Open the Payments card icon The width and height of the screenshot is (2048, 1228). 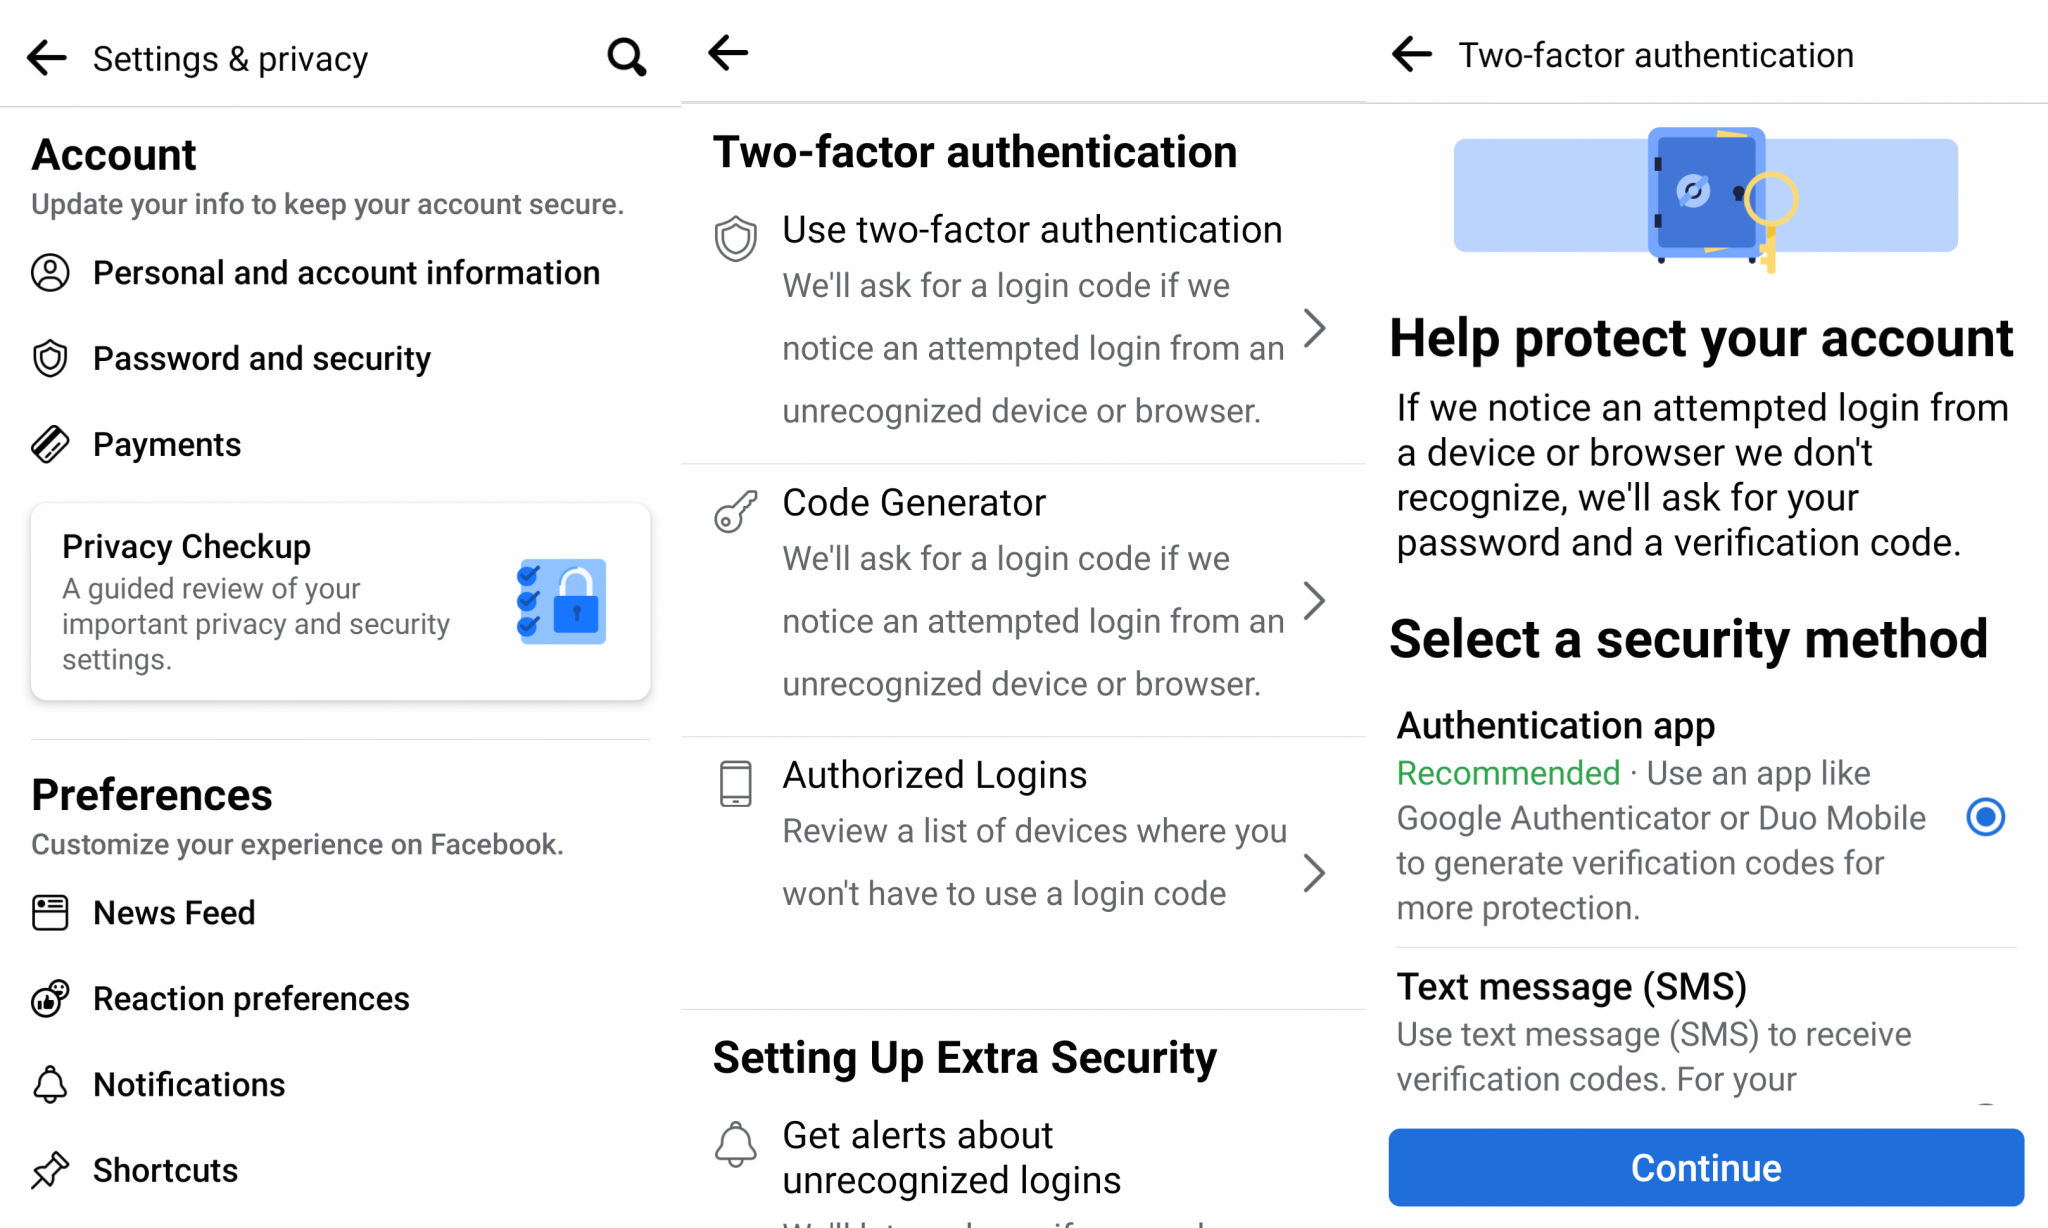[x=51, y=443]
